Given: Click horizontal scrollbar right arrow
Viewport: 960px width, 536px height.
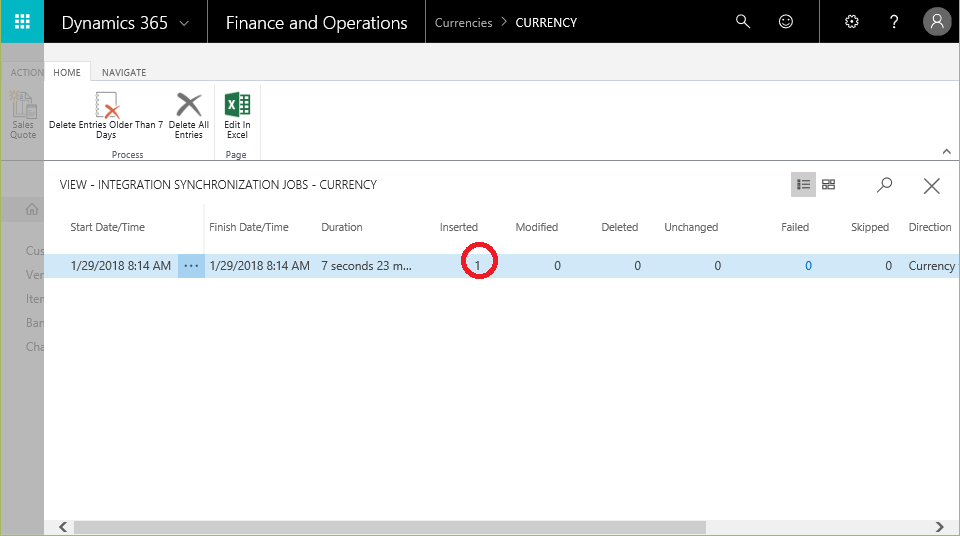Looking at the screenshot, I should coord(939,527).
